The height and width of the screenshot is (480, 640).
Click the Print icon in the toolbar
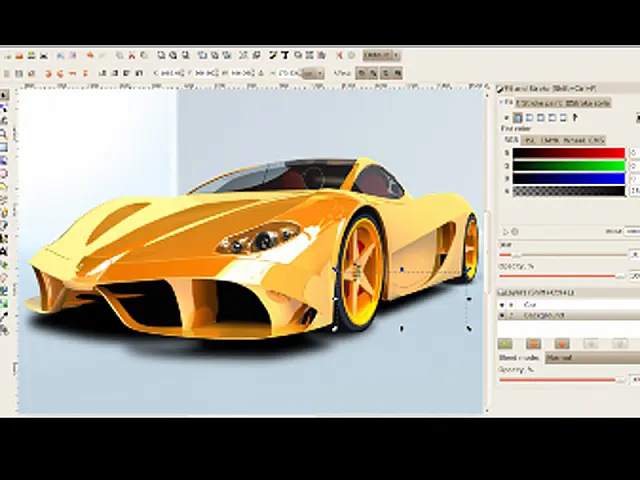43,56
